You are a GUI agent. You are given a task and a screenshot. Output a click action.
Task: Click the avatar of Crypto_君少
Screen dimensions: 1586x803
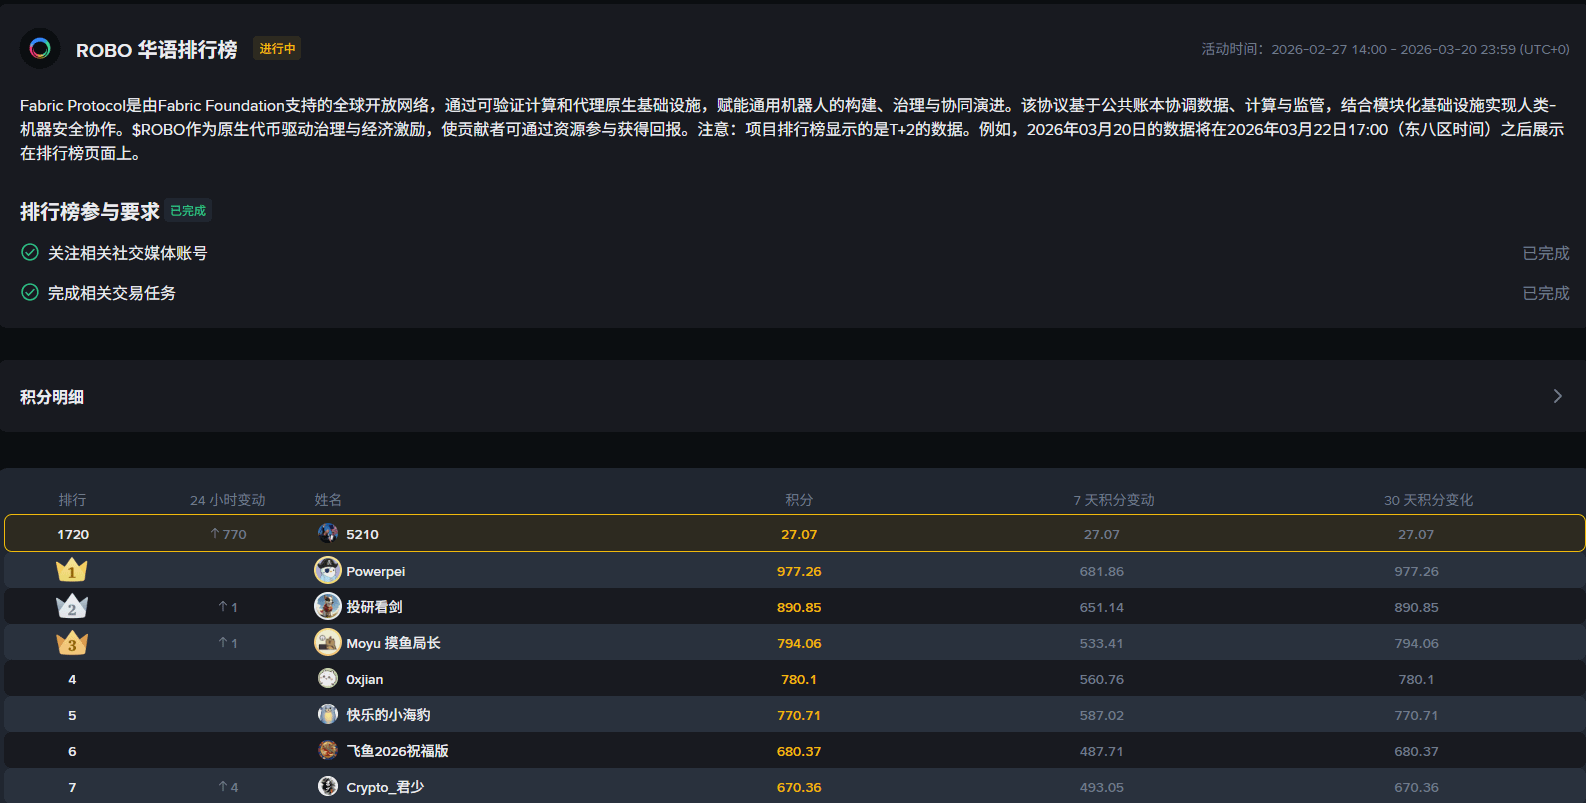tap(328, 786)
